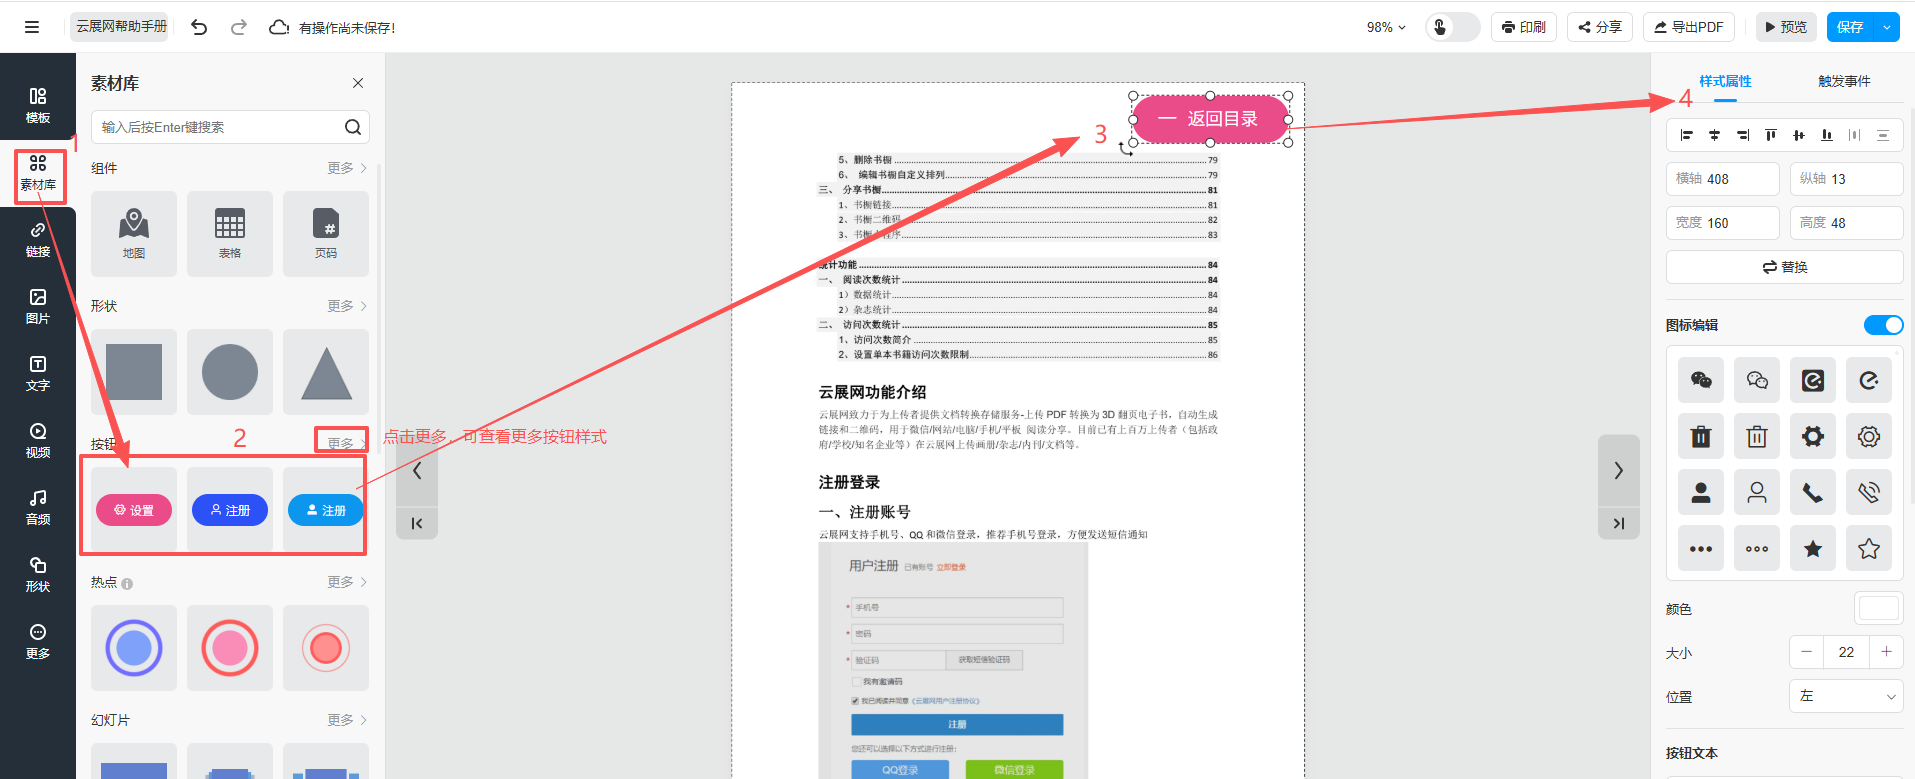The image size is (1915, 779).
Task: Toggle the hand mode switch in toolbar
Action: point(1452,27)
